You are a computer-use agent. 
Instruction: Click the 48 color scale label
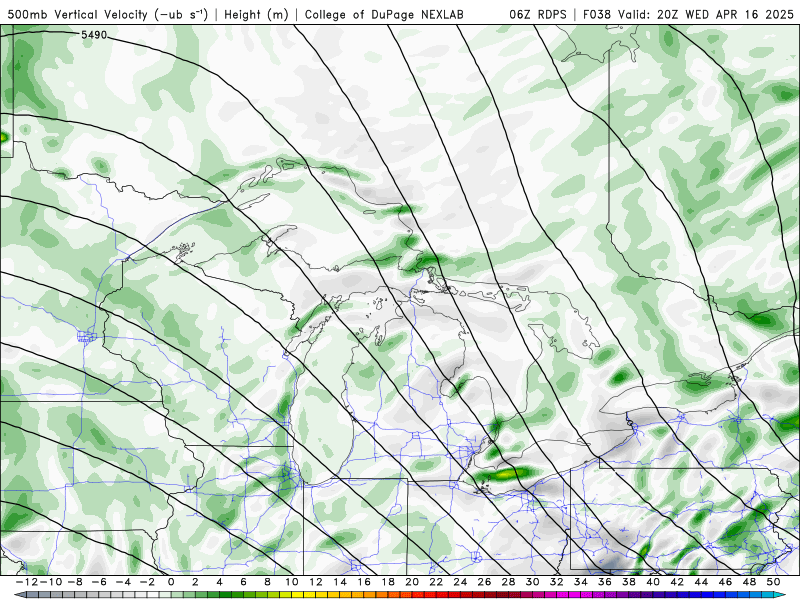(x=749, y=582)
